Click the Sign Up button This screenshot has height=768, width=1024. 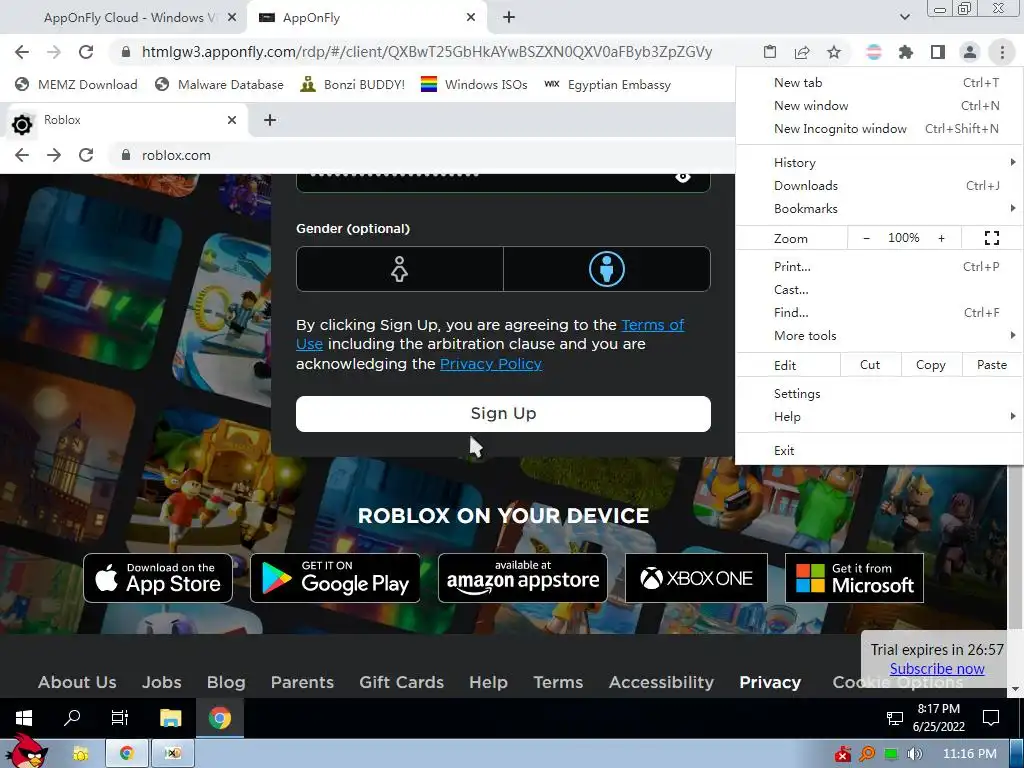tap(503, 414)
